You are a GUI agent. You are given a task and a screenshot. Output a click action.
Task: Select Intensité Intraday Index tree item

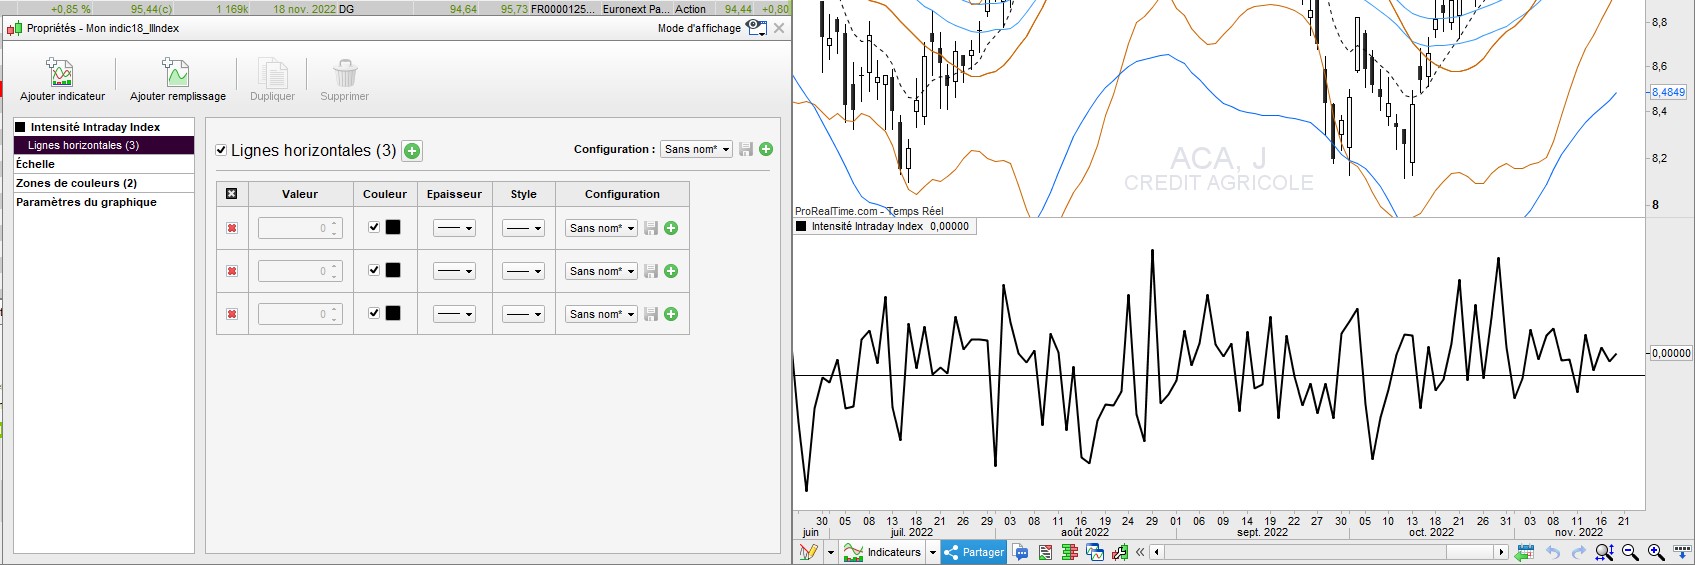pos(104,127)
